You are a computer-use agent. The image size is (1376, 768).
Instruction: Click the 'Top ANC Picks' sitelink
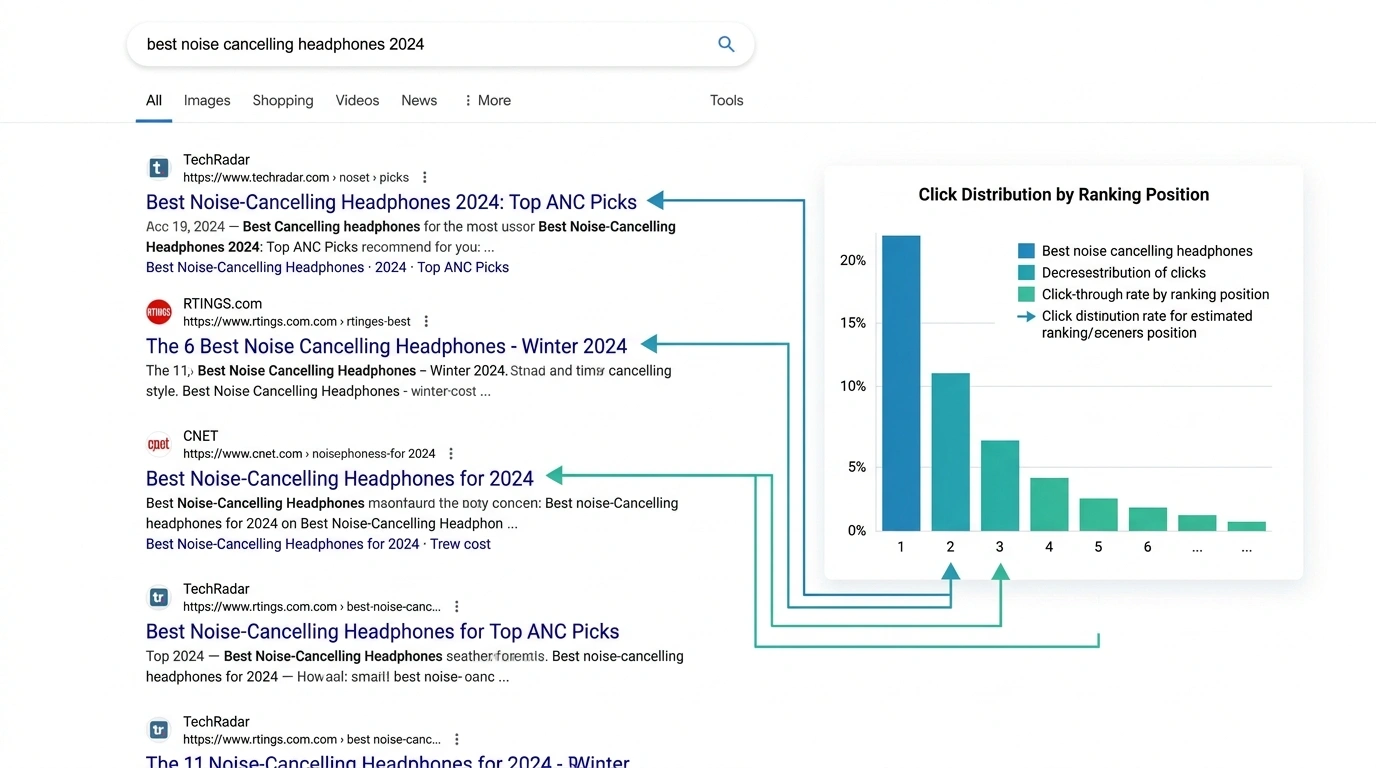[463, 267]
